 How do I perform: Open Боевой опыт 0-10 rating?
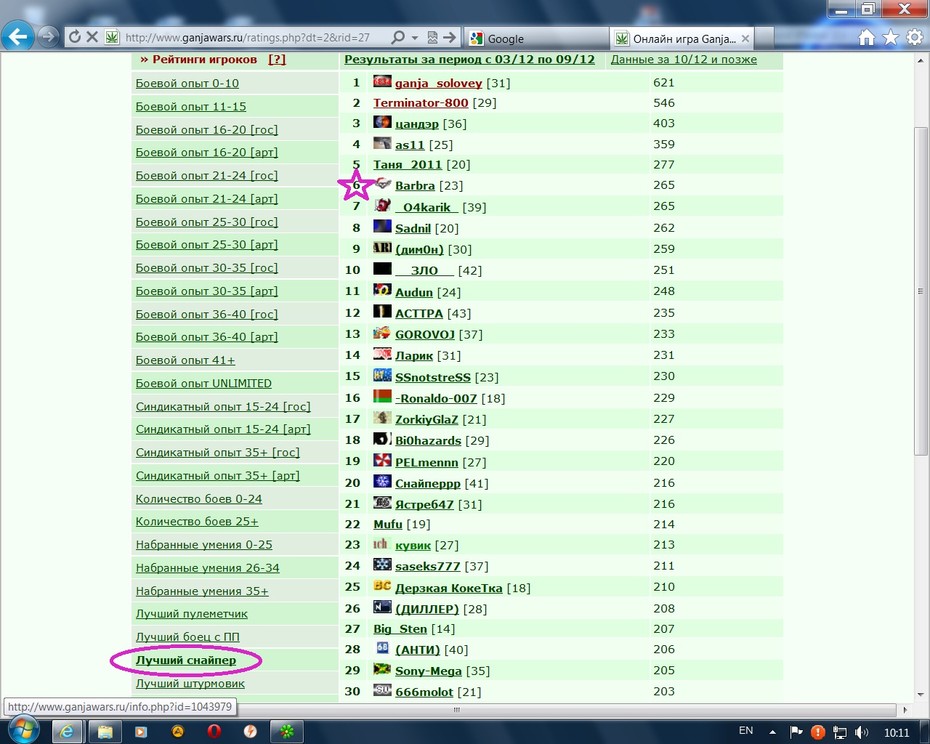pos(187,83)
